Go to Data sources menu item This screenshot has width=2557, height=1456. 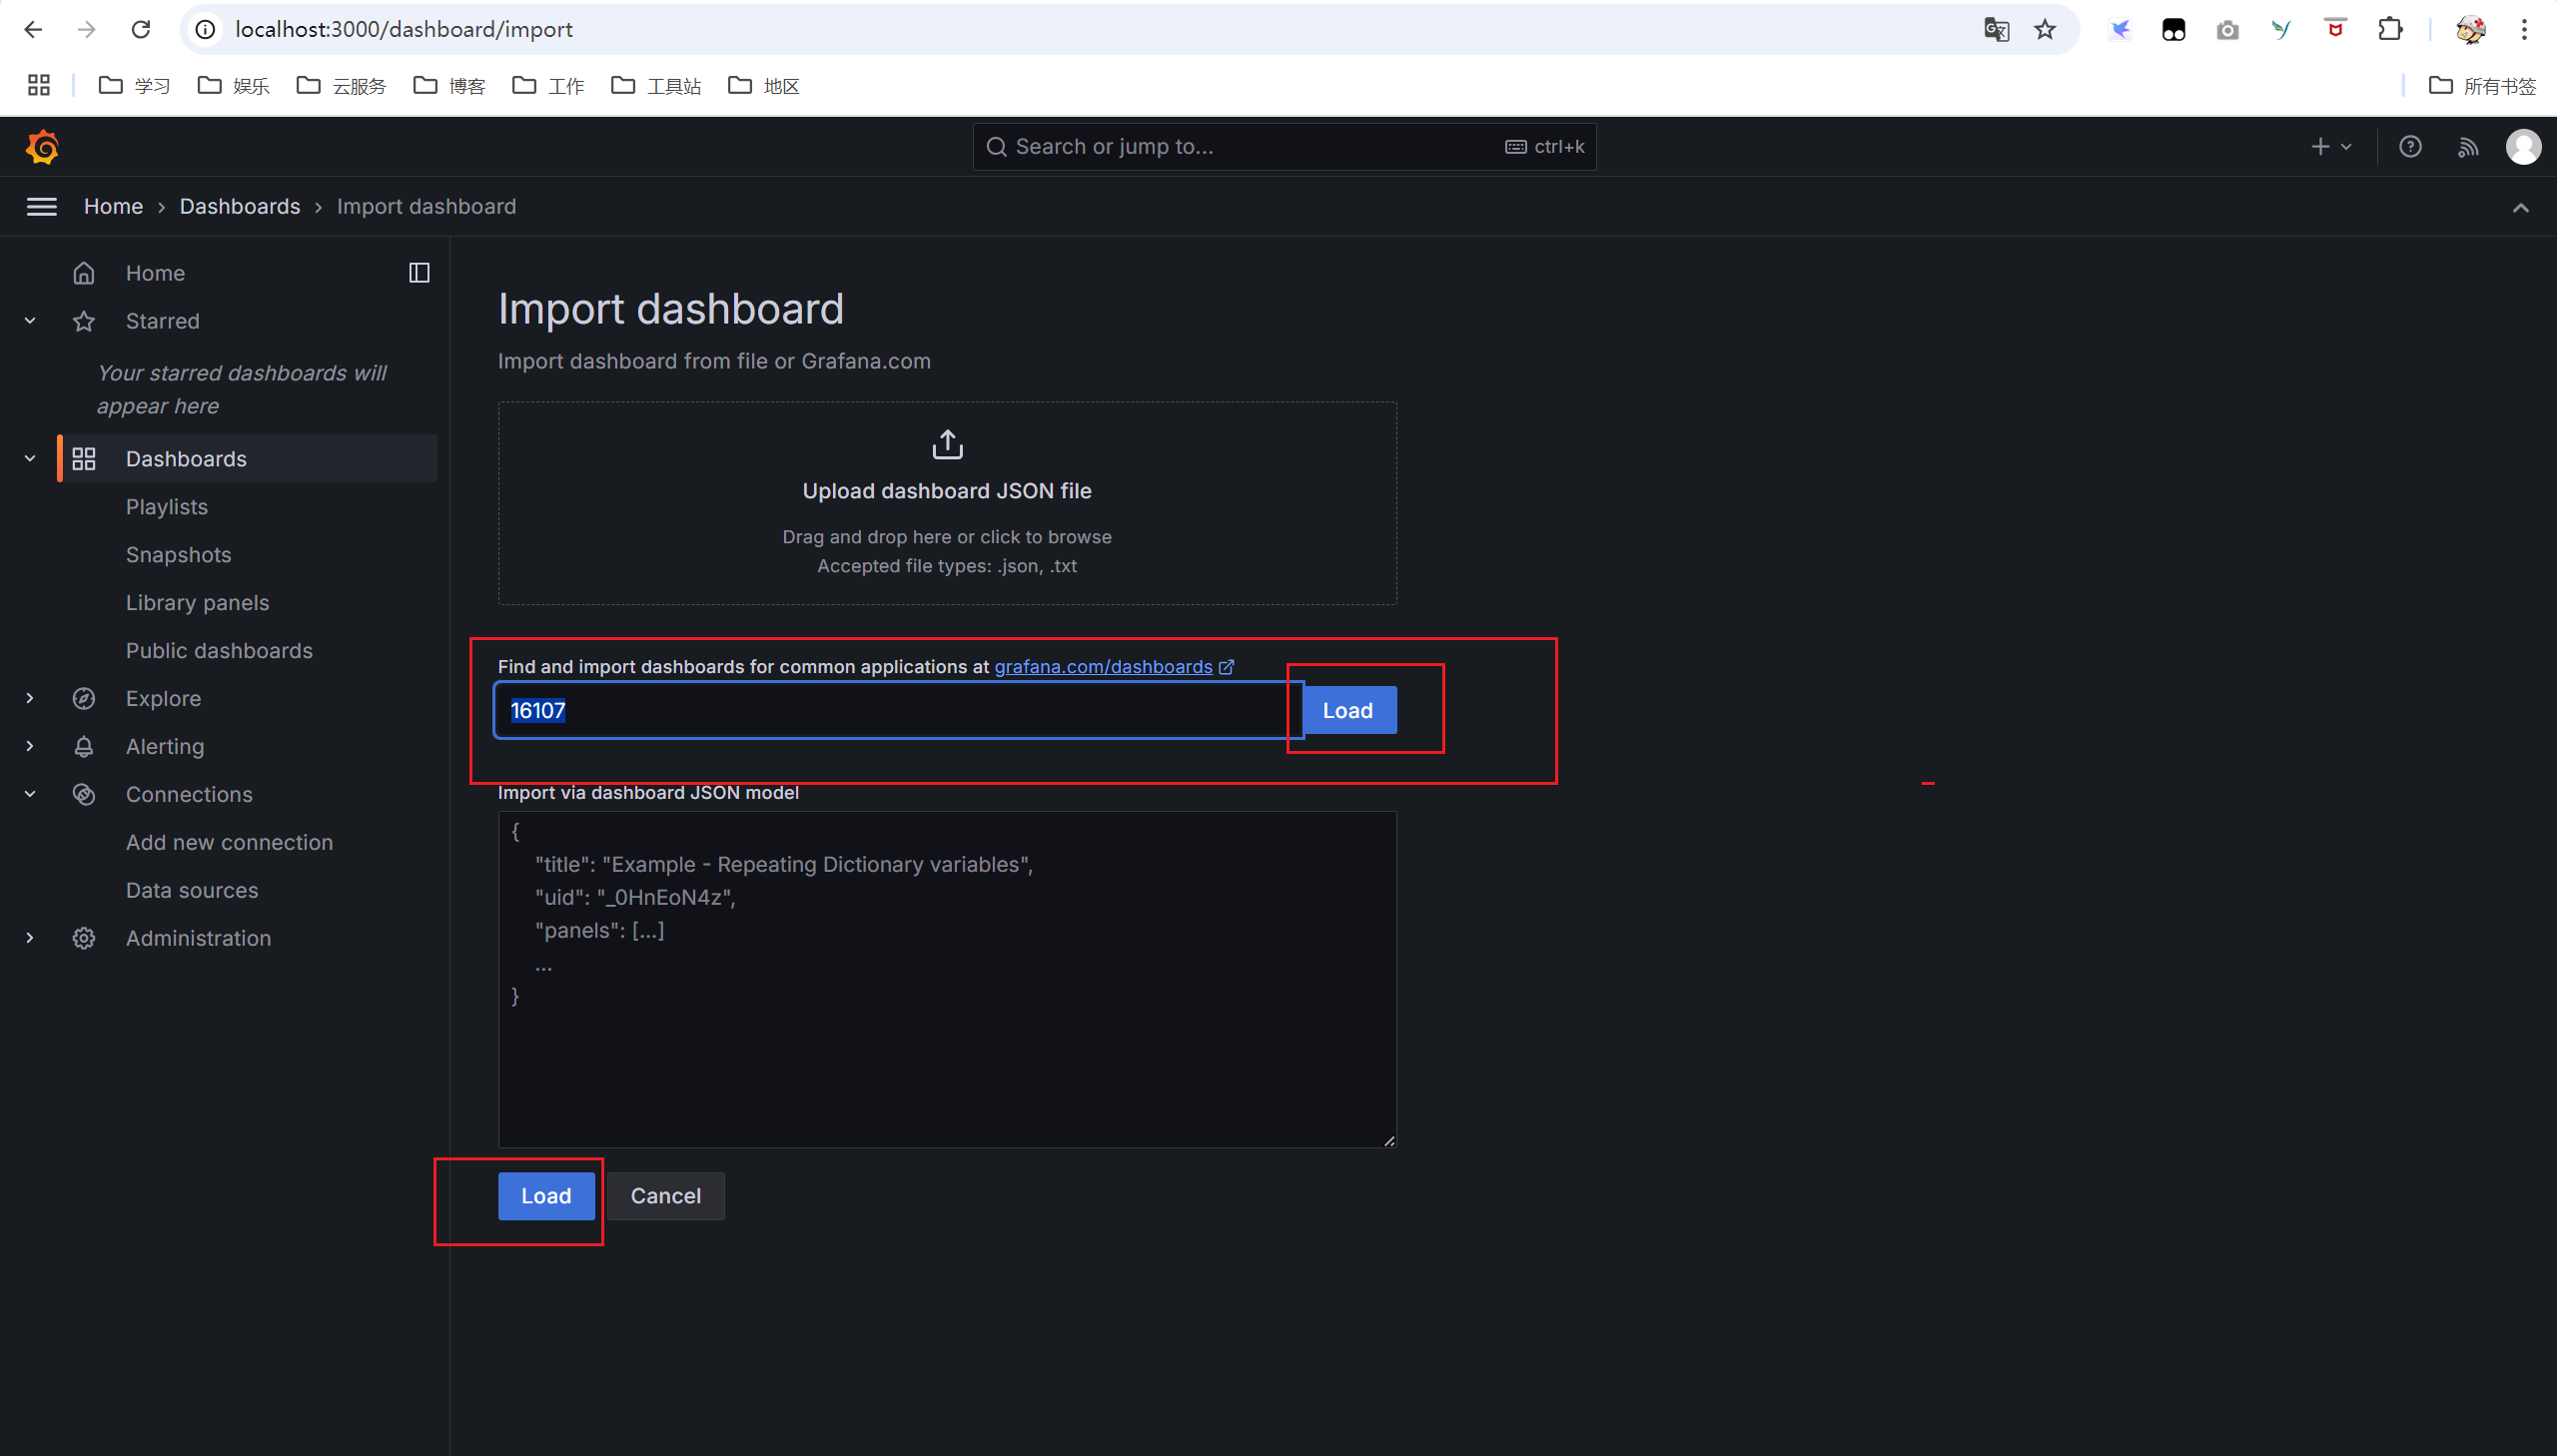coord(192,890)
